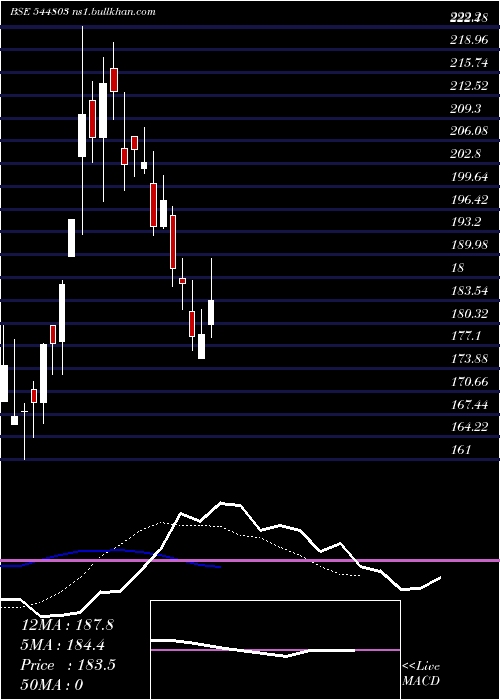Click the 167.44 price axis label
500x700 pixels.
[469, 404]
